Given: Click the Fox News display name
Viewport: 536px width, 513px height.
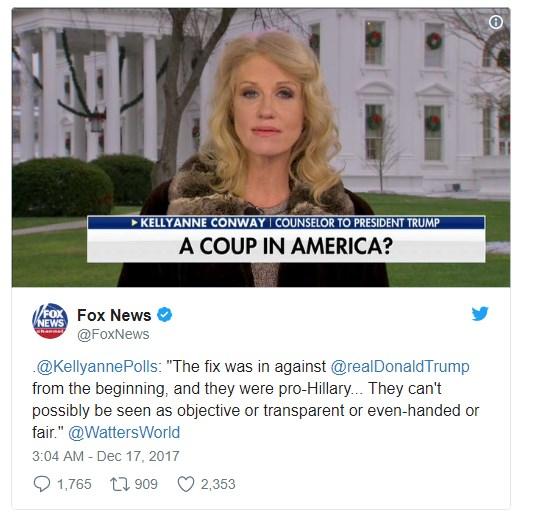Looking at the screenshot, I should click(114, 315).
